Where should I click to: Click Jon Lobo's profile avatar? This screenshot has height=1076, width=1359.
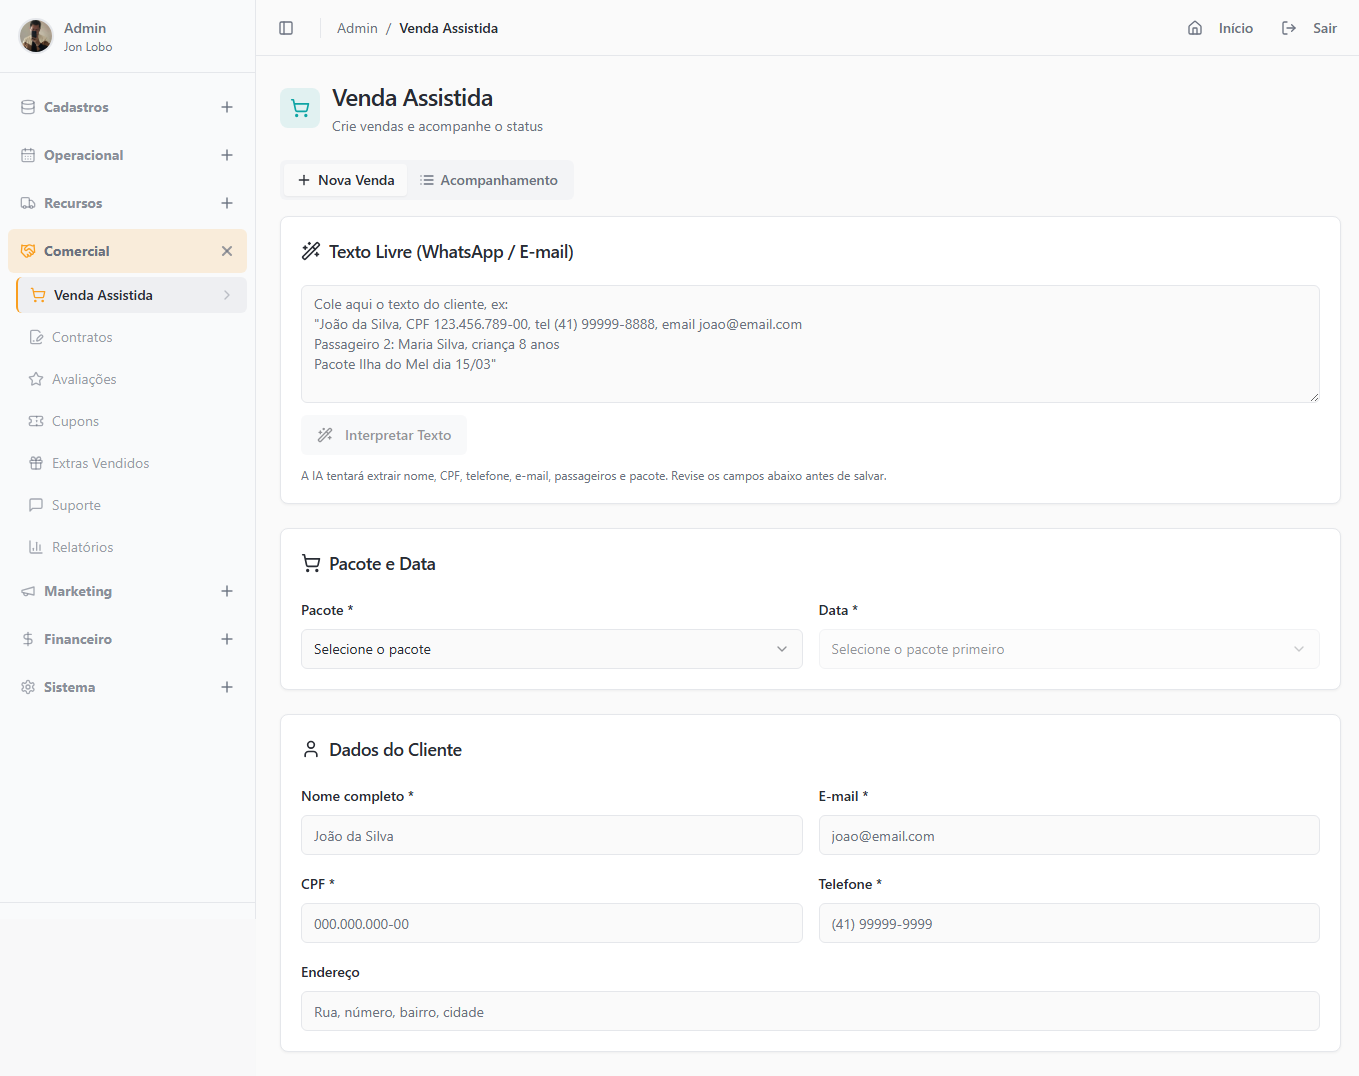point(36,36)
